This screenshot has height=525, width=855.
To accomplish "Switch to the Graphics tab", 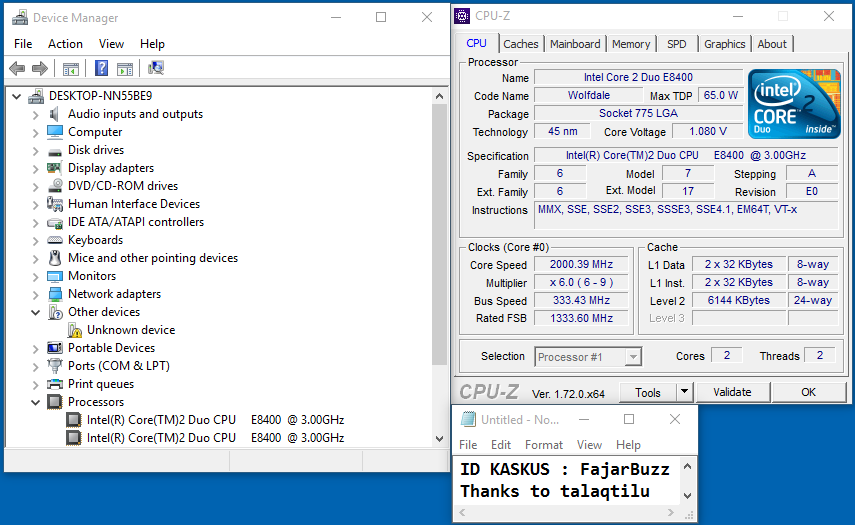I will tap(724, 44).
